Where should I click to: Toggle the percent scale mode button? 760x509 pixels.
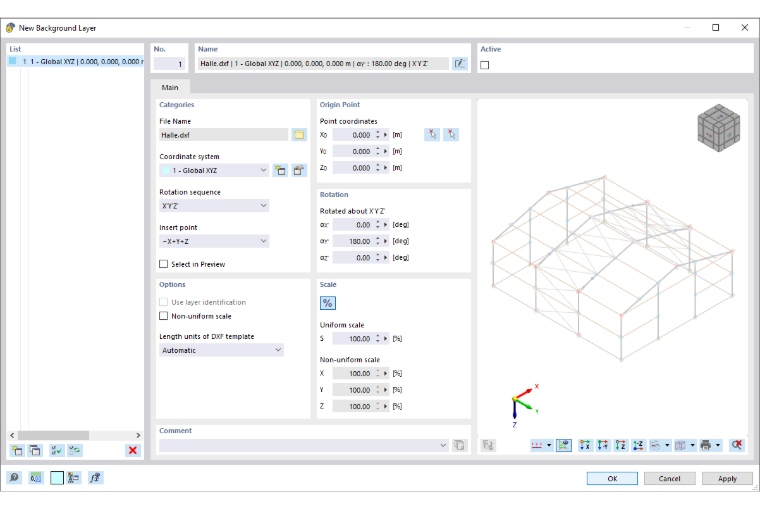[328, 303]
